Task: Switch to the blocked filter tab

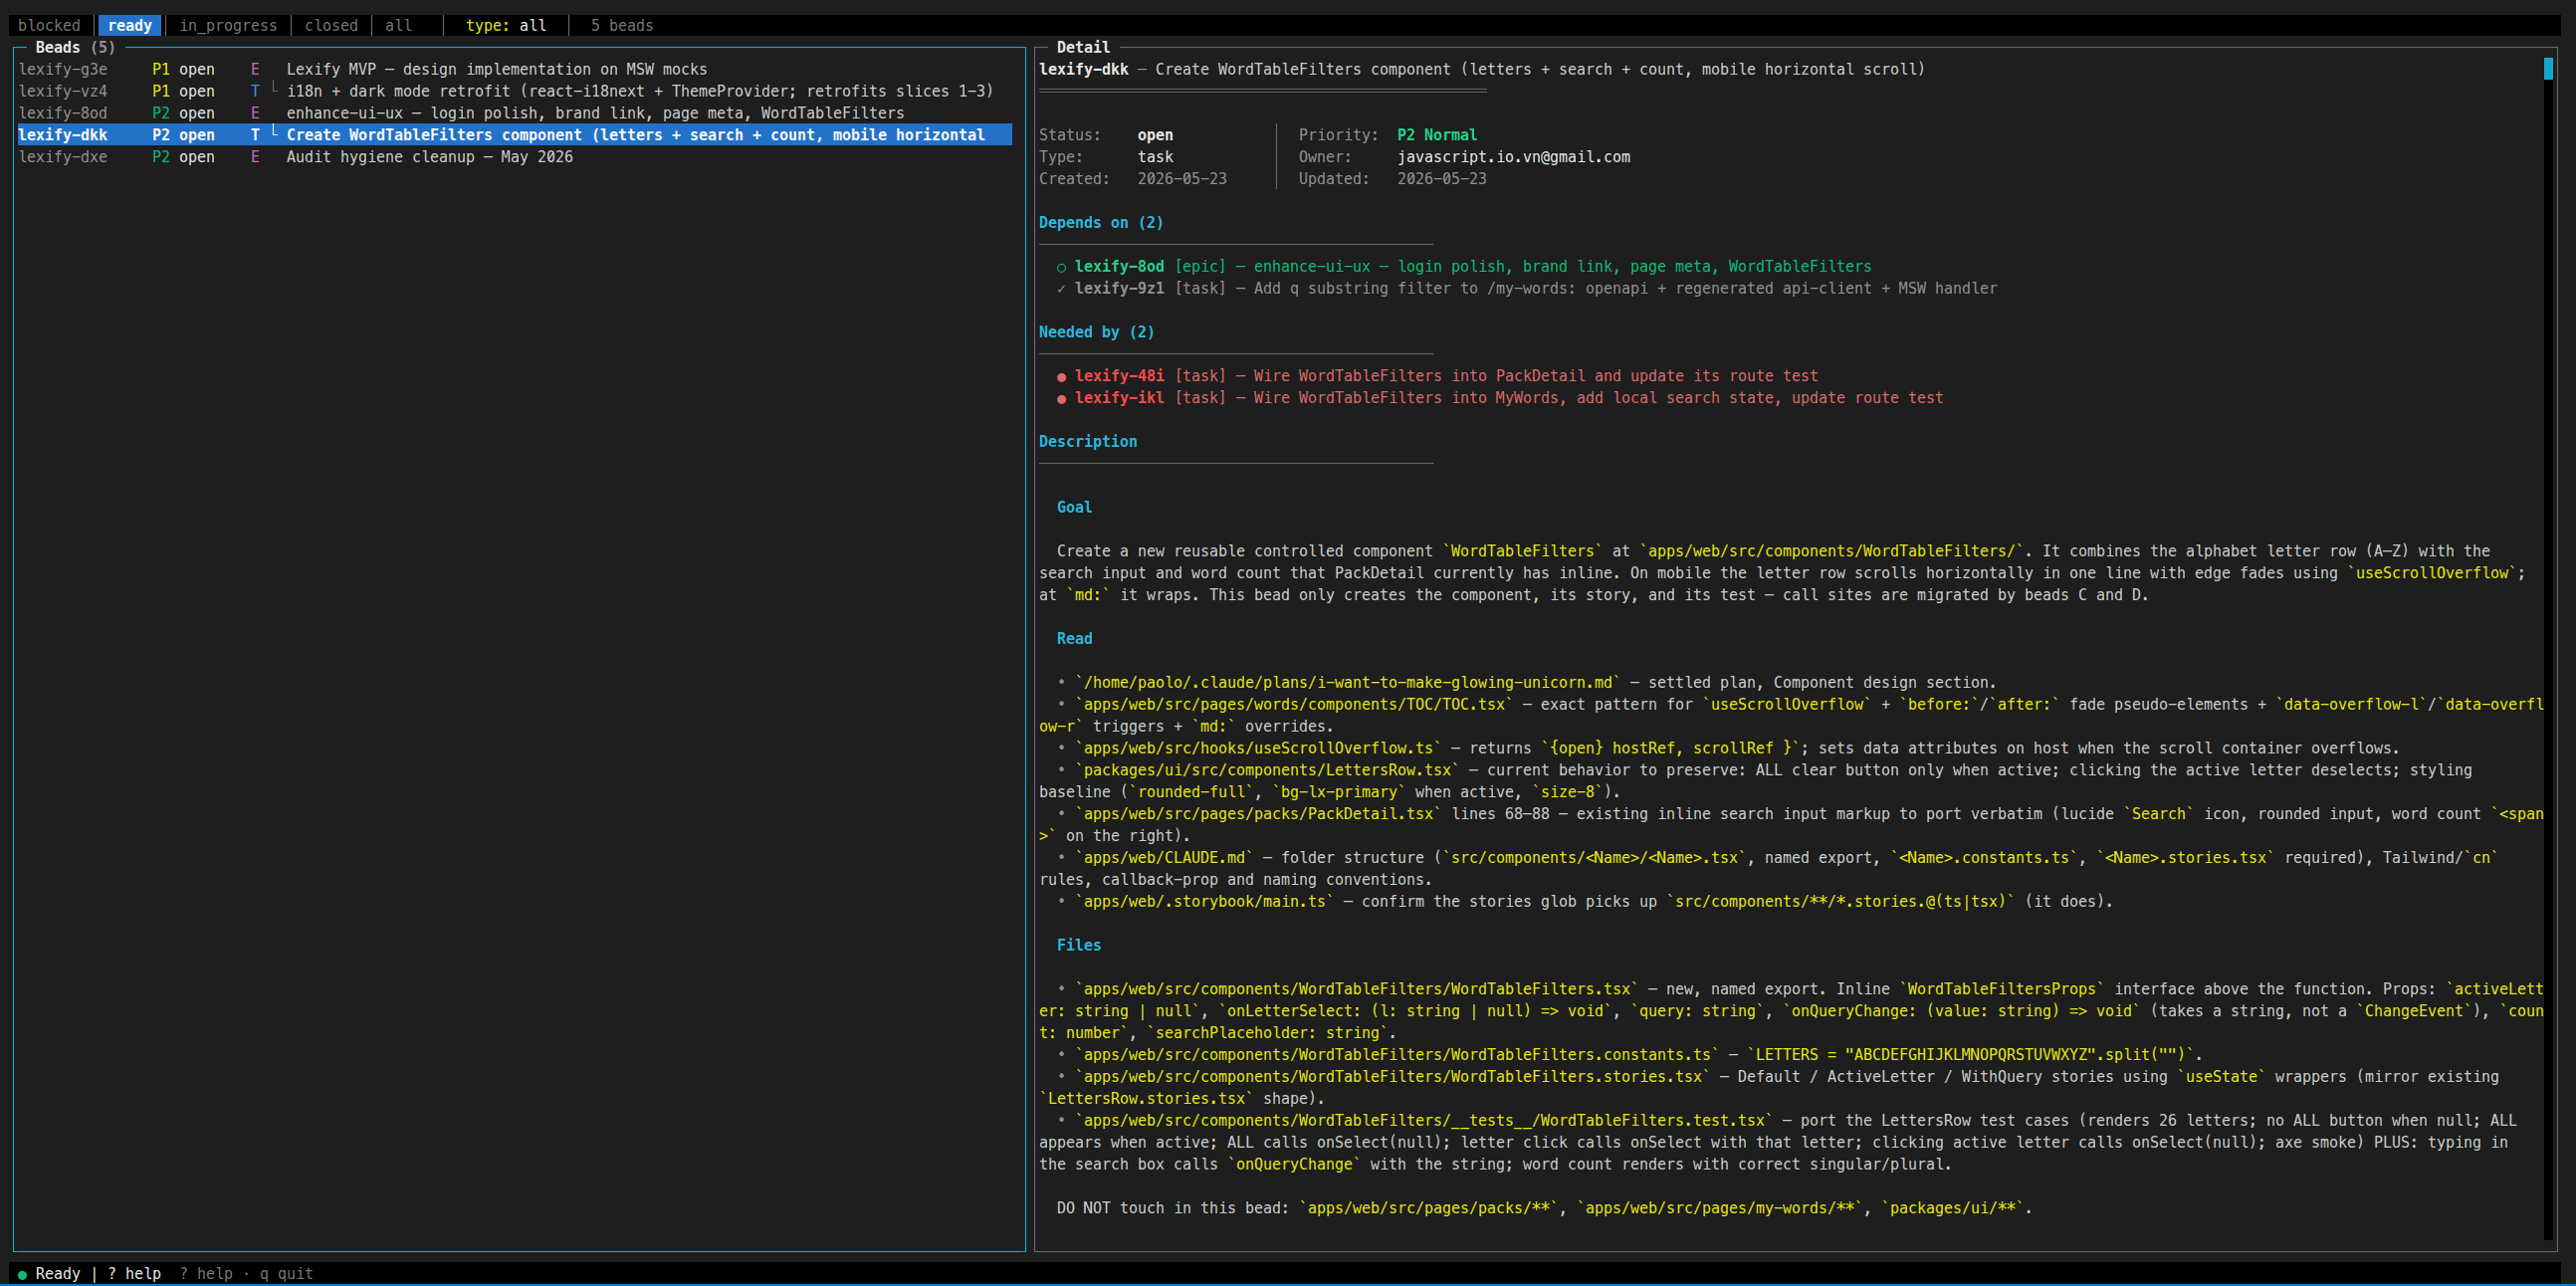Action: (49, 25)
